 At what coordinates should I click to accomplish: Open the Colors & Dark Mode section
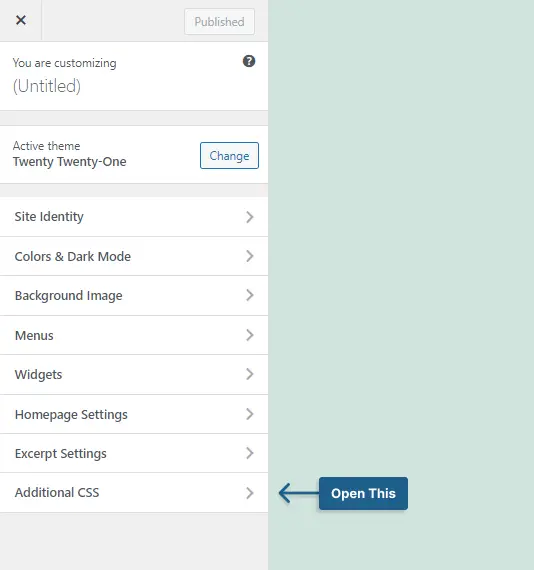(x=134, y=256)
